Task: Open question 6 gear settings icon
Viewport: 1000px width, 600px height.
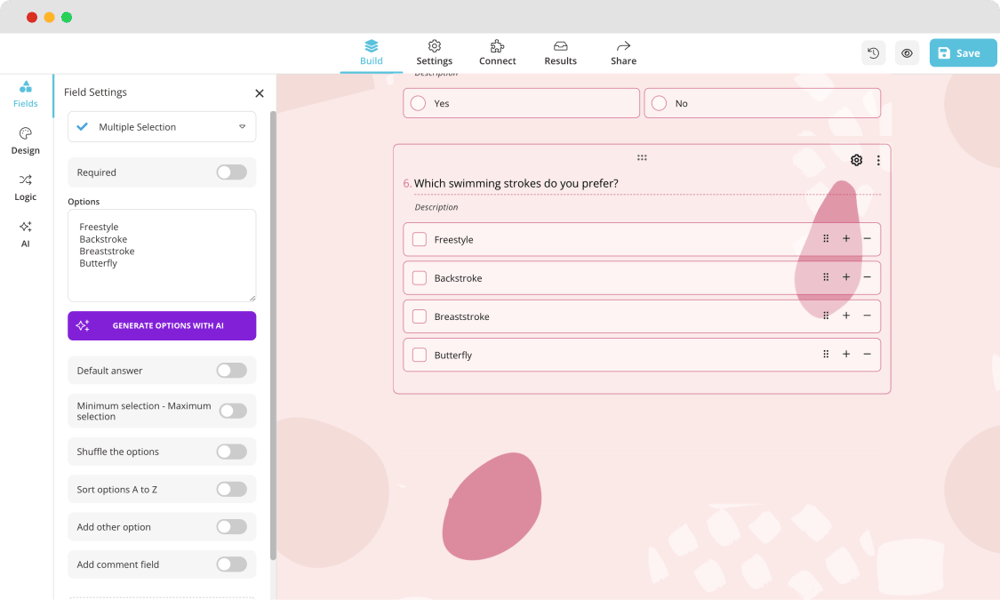Action: (x=856, y=160)
